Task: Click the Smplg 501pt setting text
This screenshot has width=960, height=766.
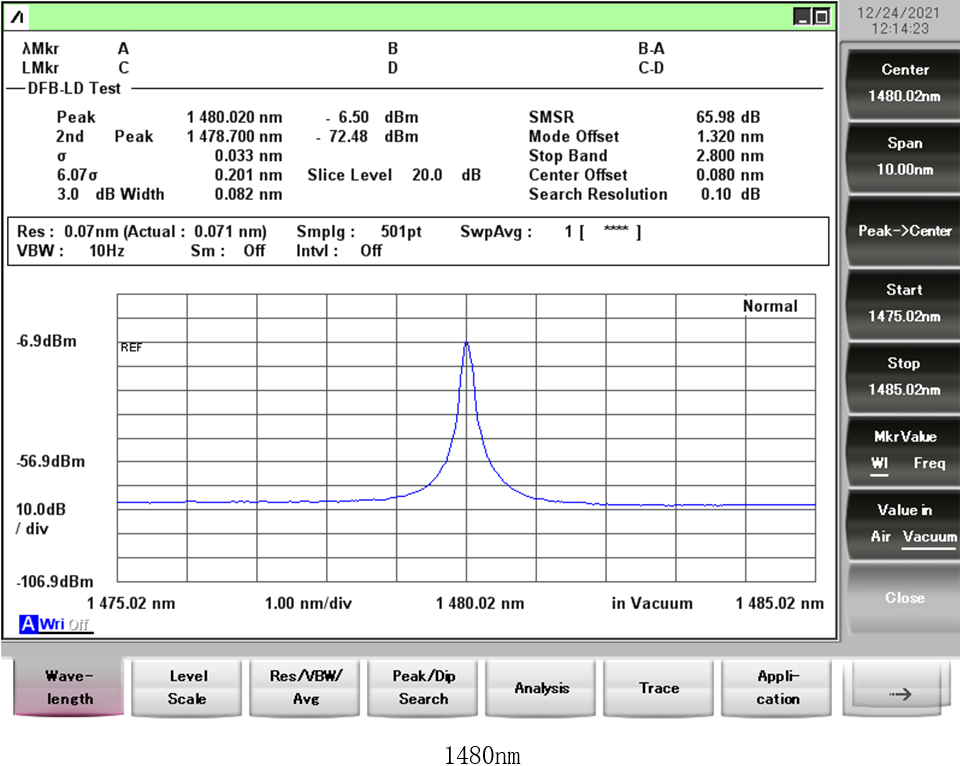Action: [x=359, y=231]
